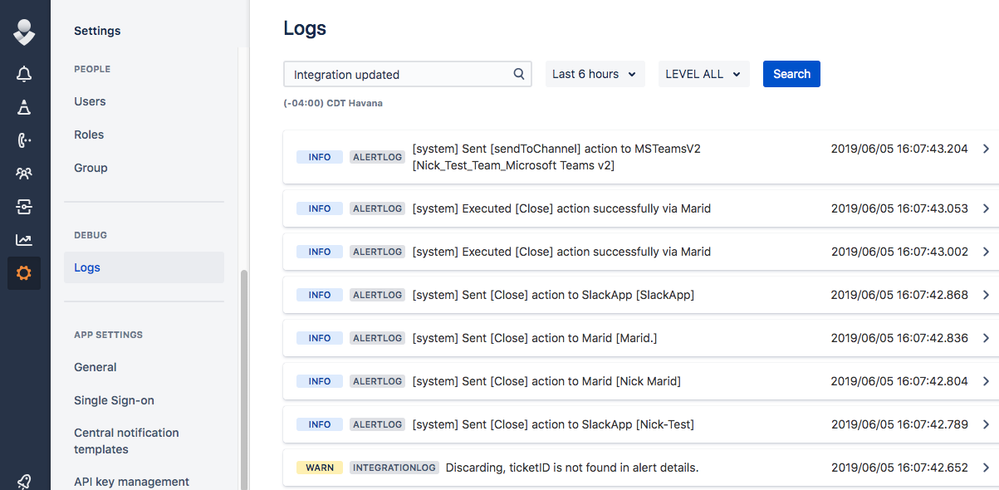Click the WARN level badge
The height and width of the screenshot is (490, 999).
point(319,468)
